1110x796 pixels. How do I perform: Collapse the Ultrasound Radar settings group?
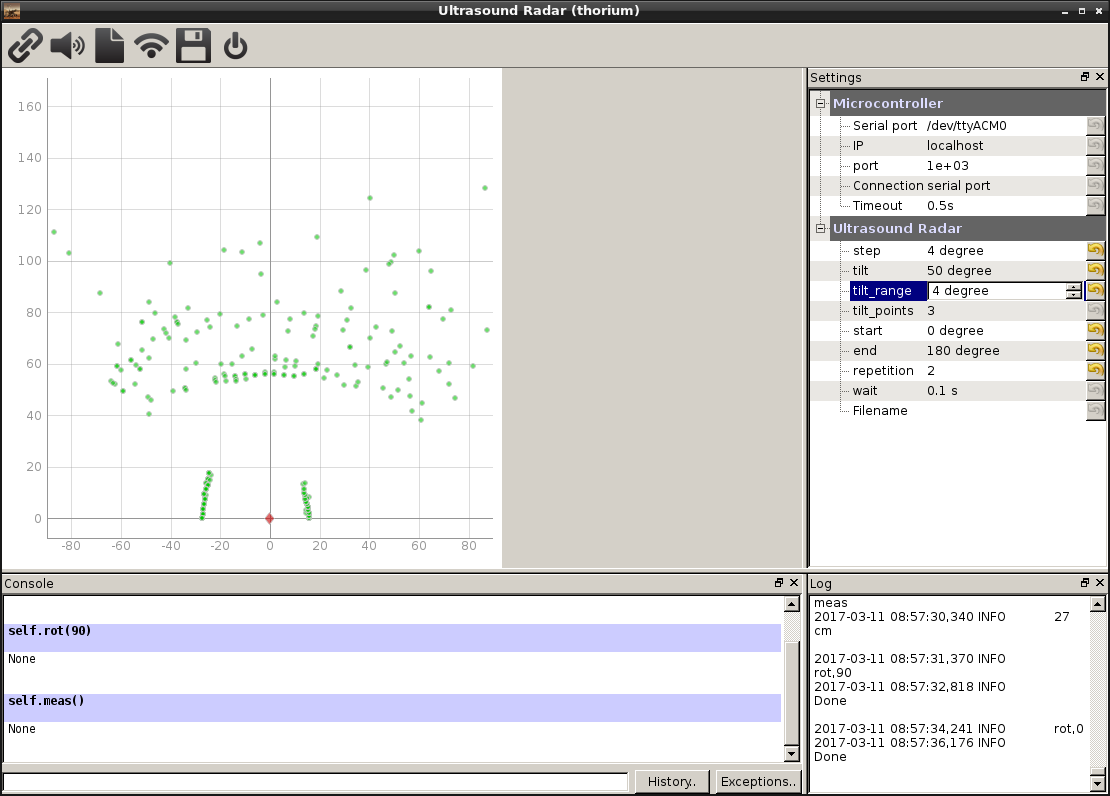click(x=821, y=229)
